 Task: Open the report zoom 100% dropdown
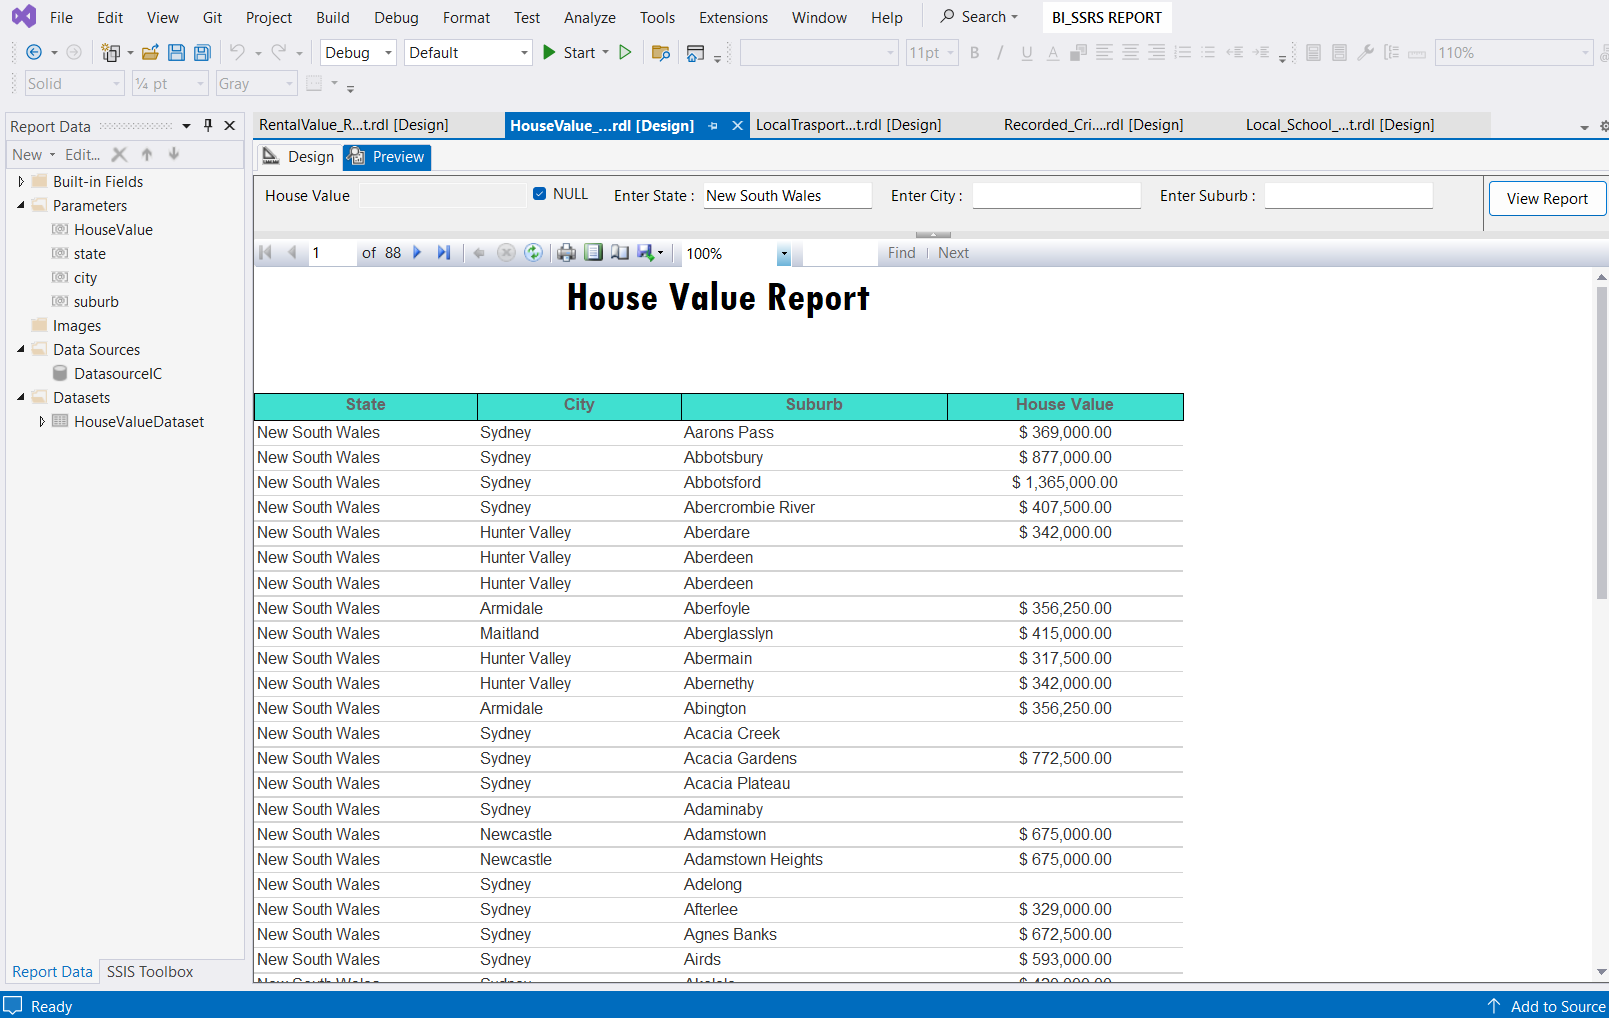pos(784,254)
